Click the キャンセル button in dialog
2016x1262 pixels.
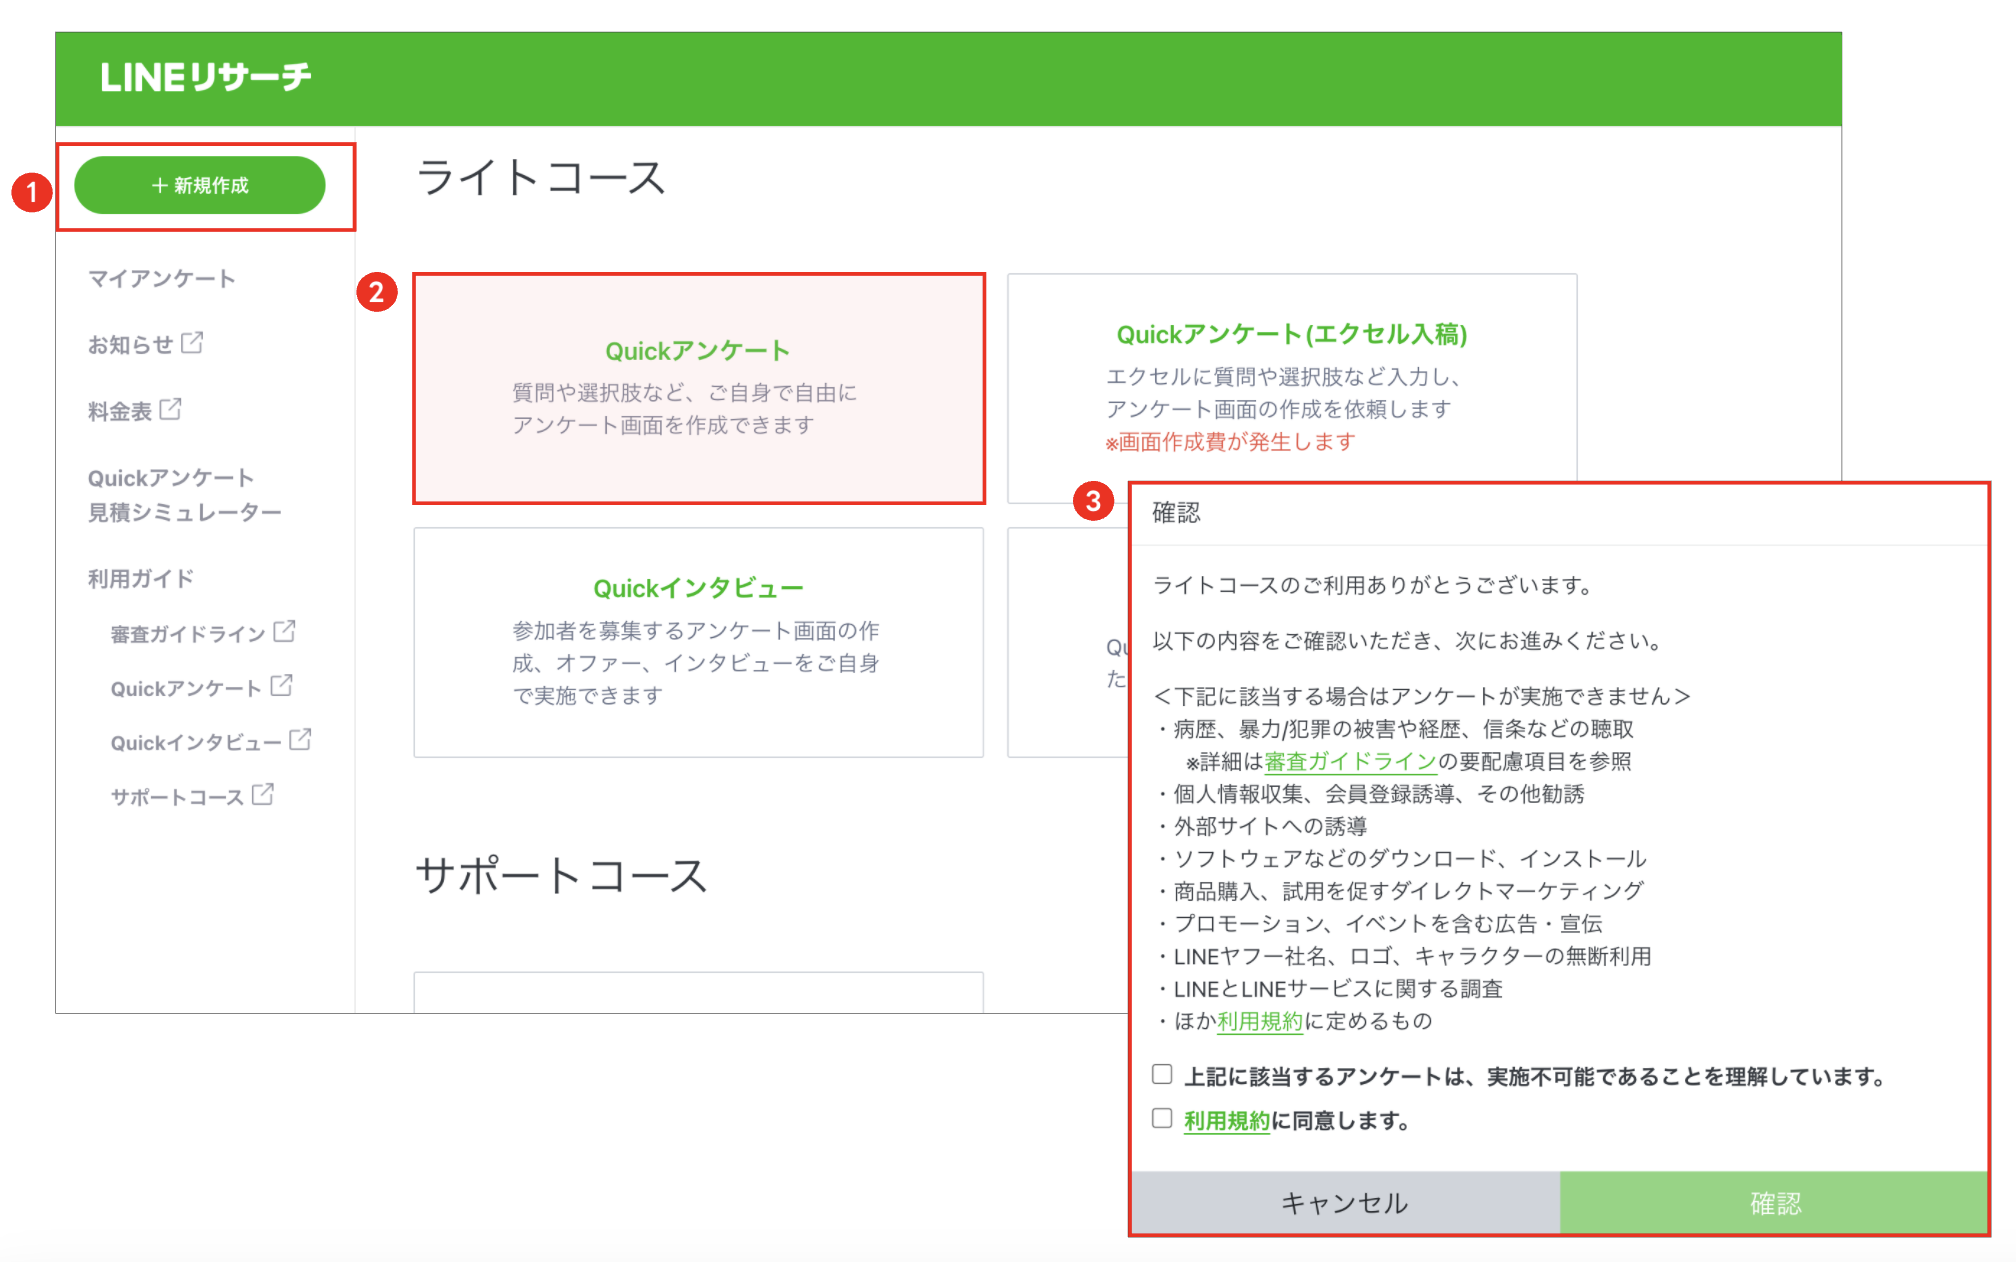pos(1345,1202)
